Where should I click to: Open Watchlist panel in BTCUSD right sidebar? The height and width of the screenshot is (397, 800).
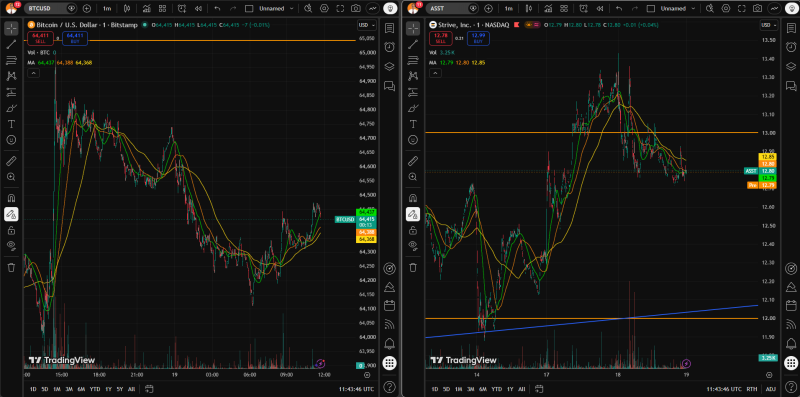pyautogui.click(x=389, y=29)
